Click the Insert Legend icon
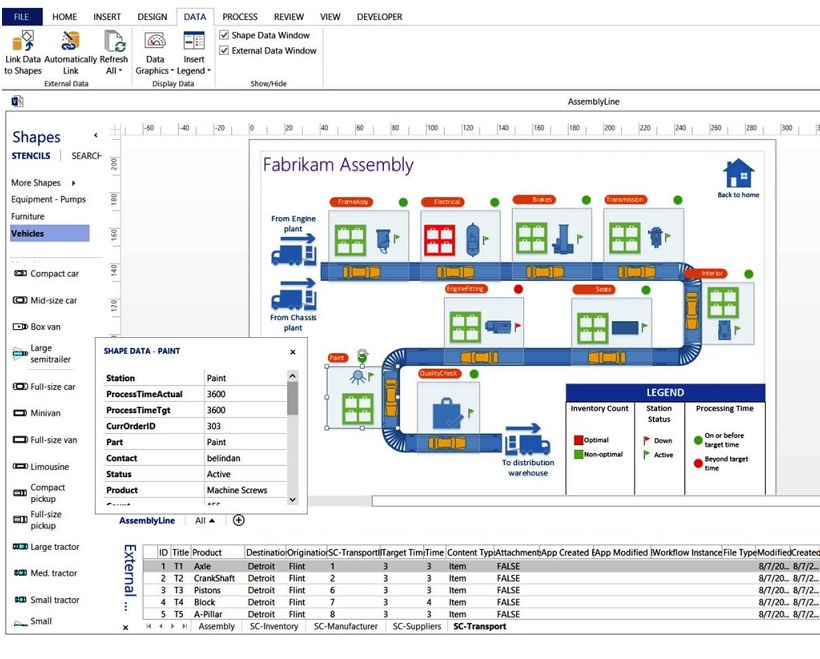The image size is (820, 659). point(194,41)
